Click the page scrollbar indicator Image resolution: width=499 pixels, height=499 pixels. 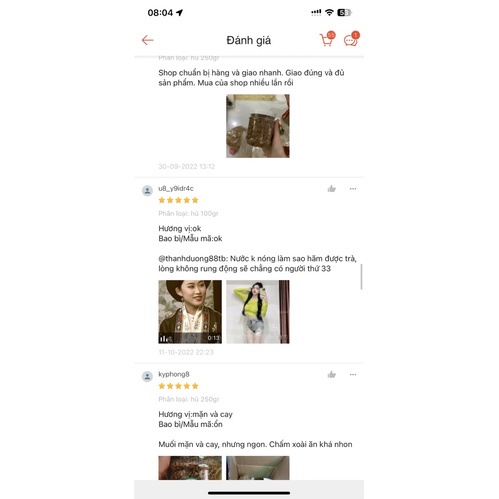[x=362, y=277]
